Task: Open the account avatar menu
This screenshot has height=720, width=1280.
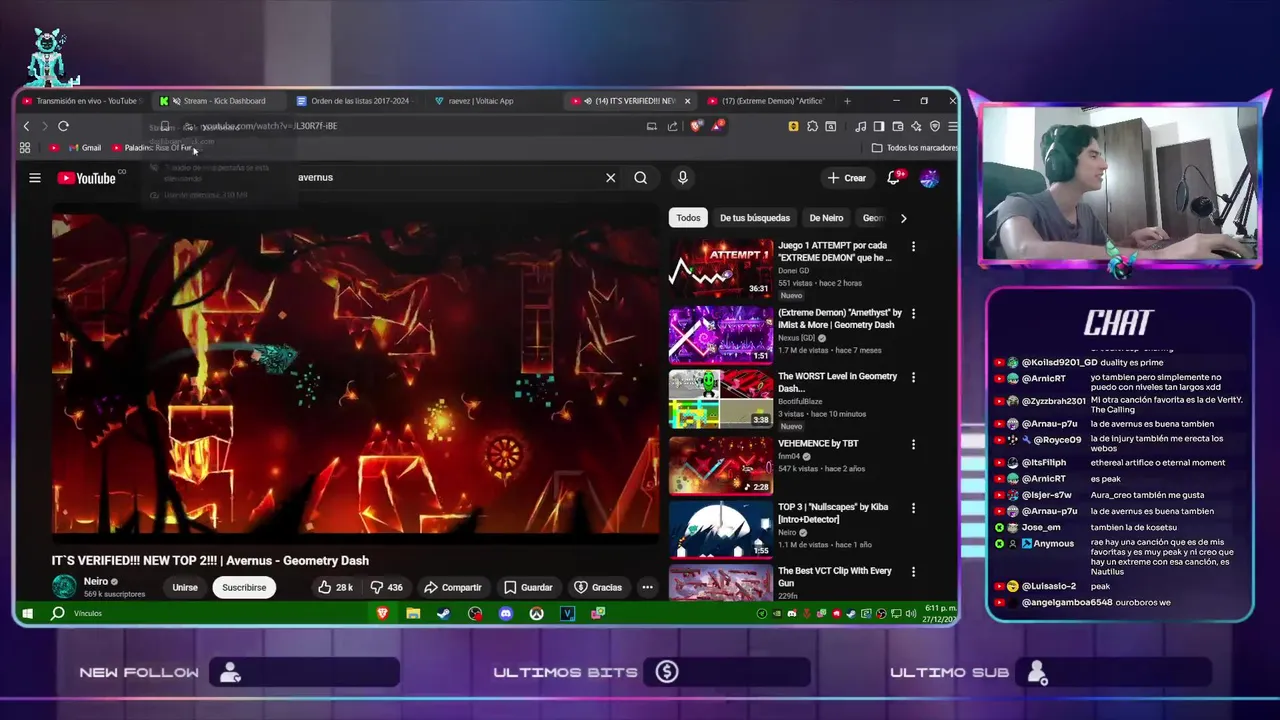Action: point(929,178)
